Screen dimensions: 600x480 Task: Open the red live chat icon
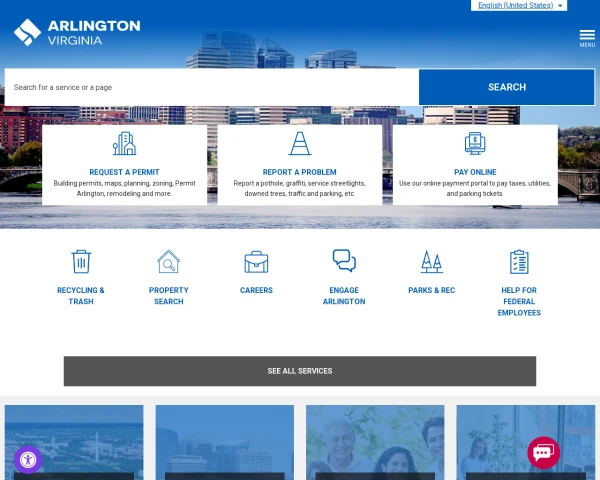[544, 453]
